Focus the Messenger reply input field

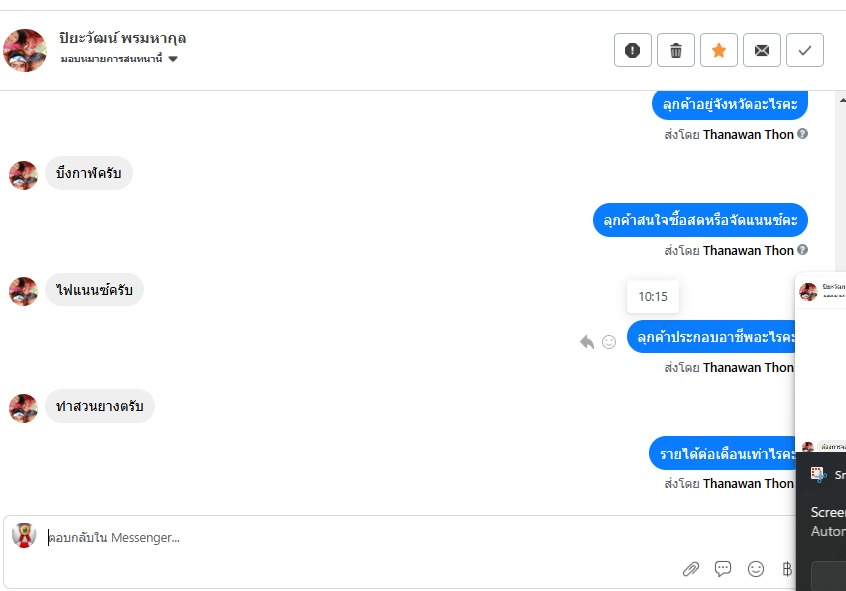click(x=400, y=538)
